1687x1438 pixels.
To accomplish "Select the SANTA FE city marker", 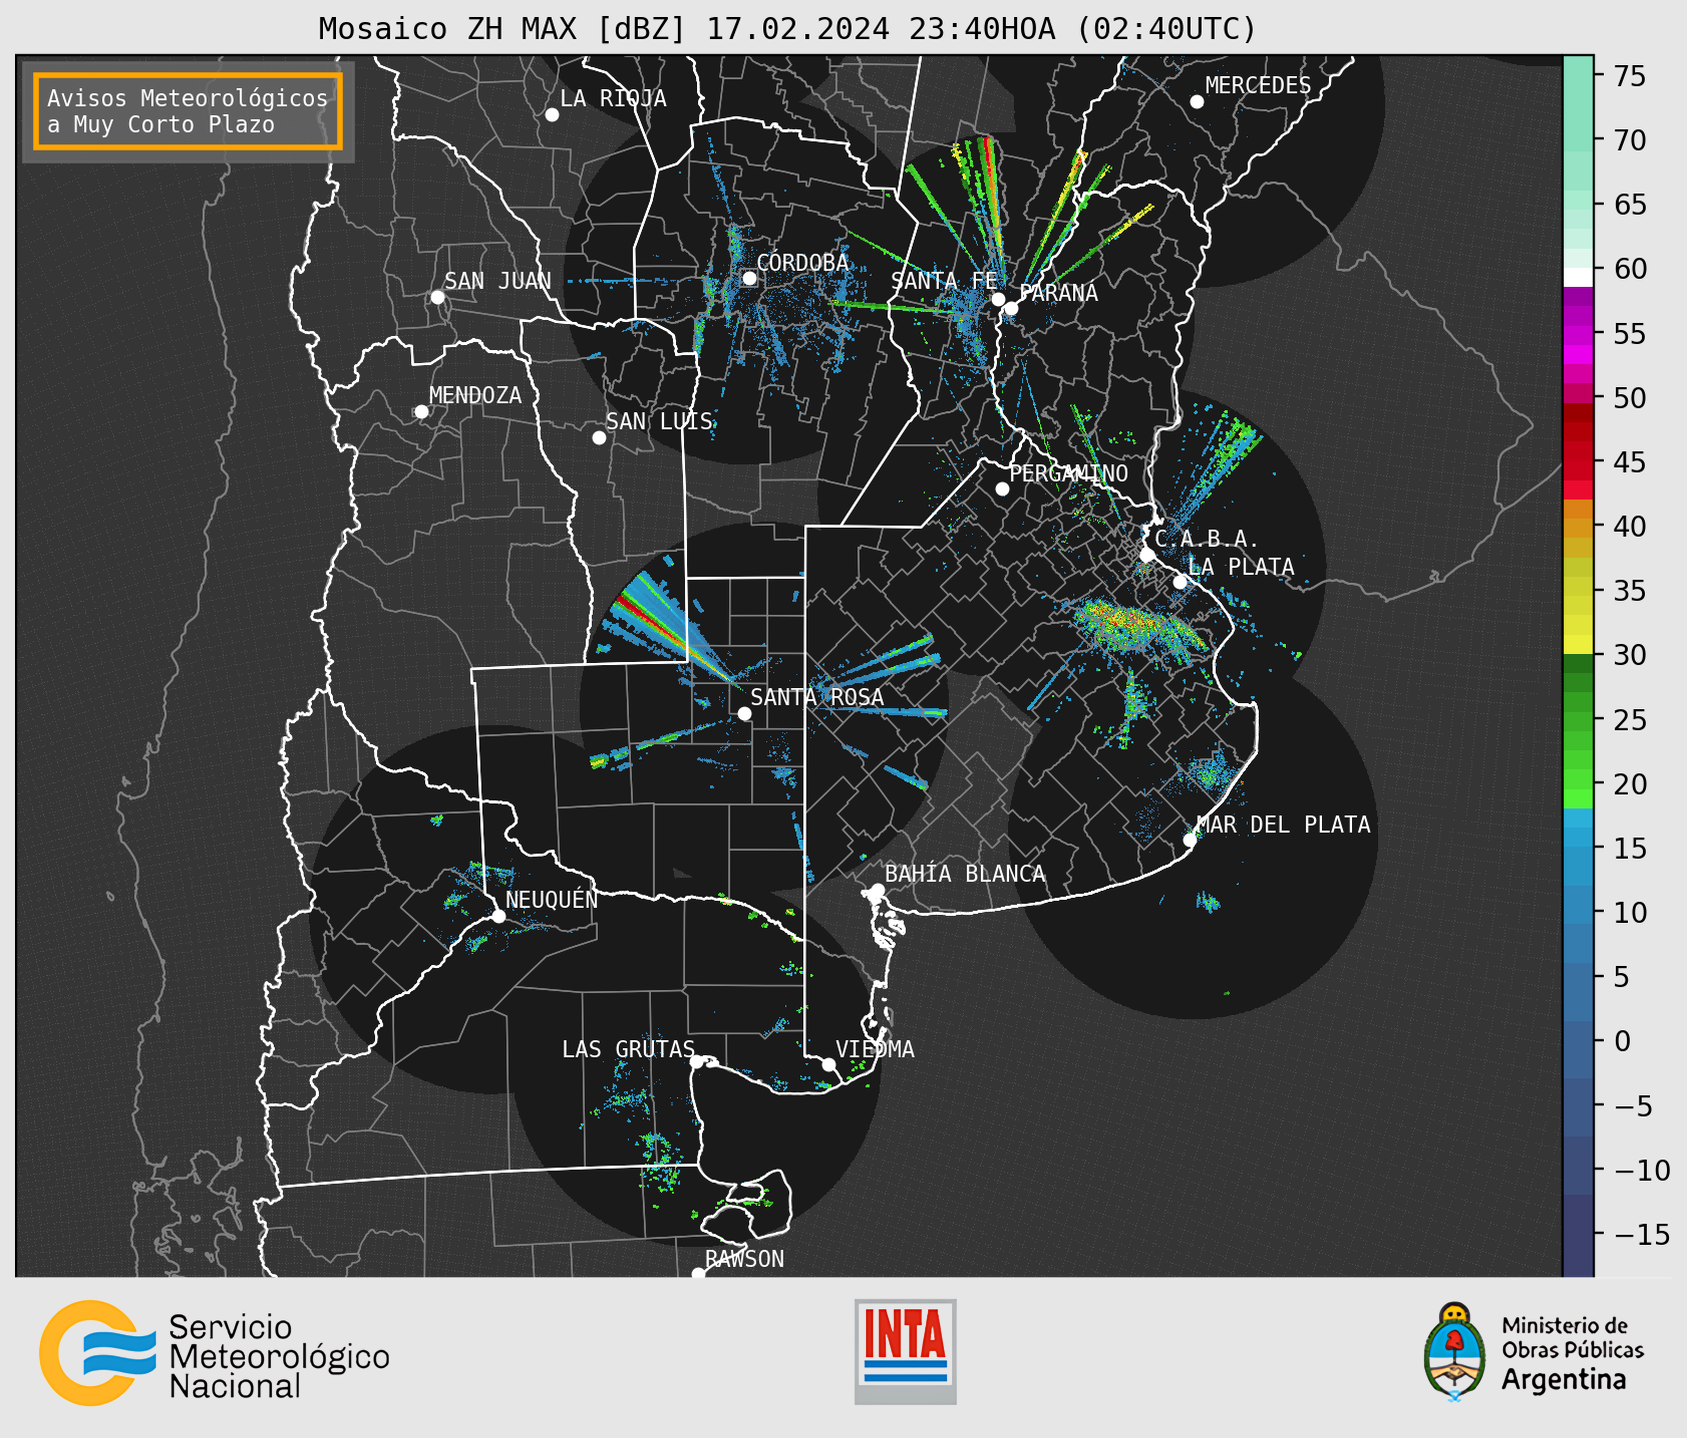I will tap(998, 299).
